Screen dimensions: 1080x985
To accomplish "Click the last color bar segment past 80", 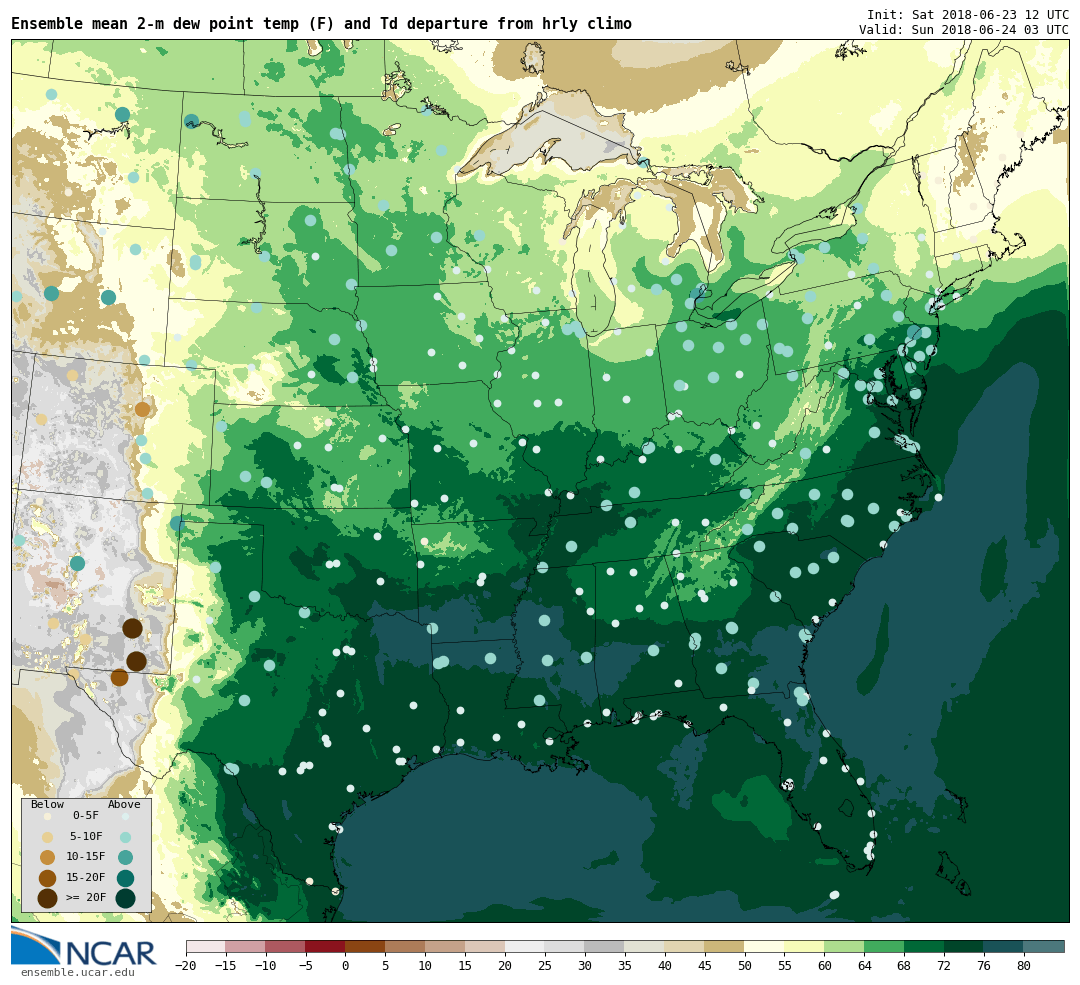I will pos(1044,946).
